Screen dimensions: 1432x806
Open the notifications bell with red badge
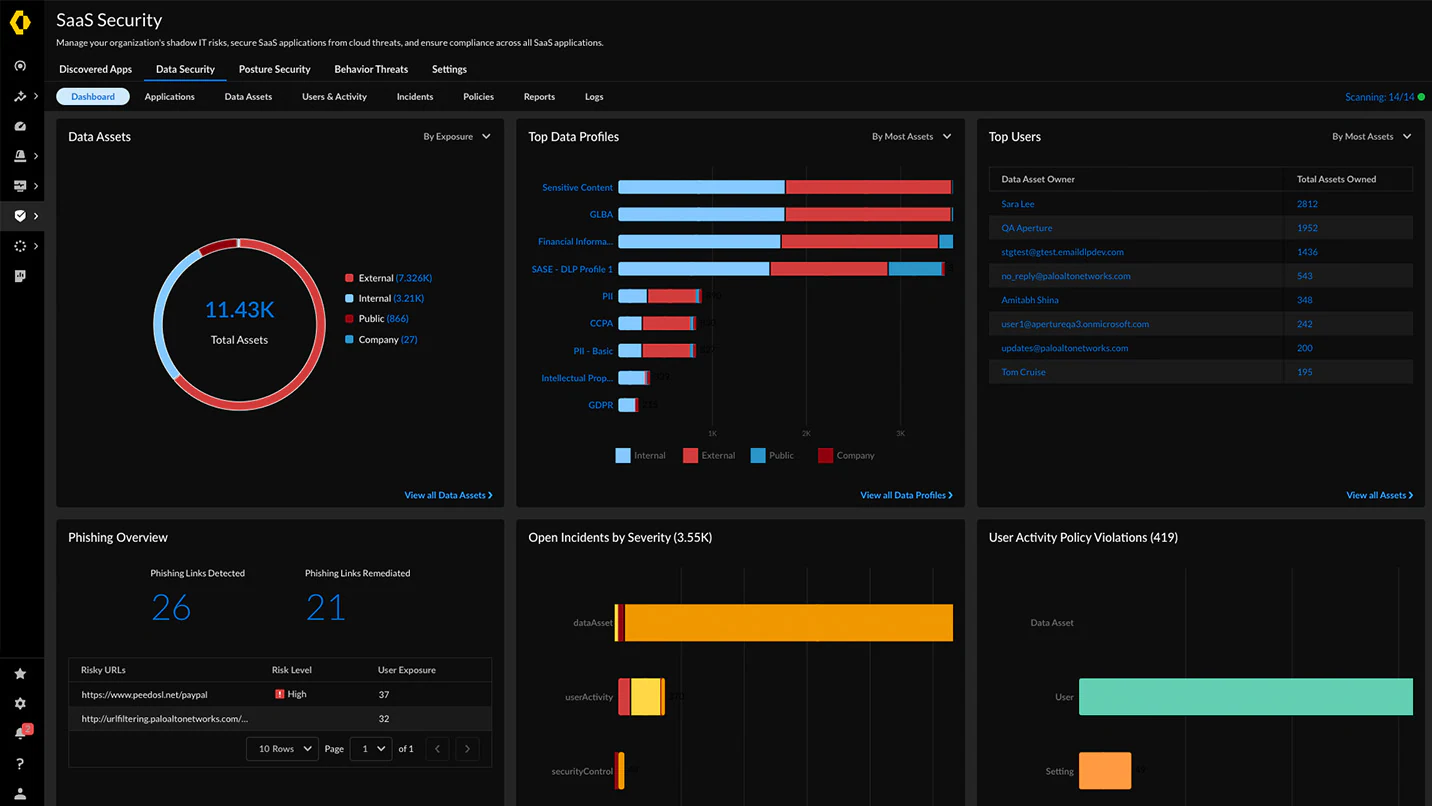pyautogui.click(x=20, y=732)
